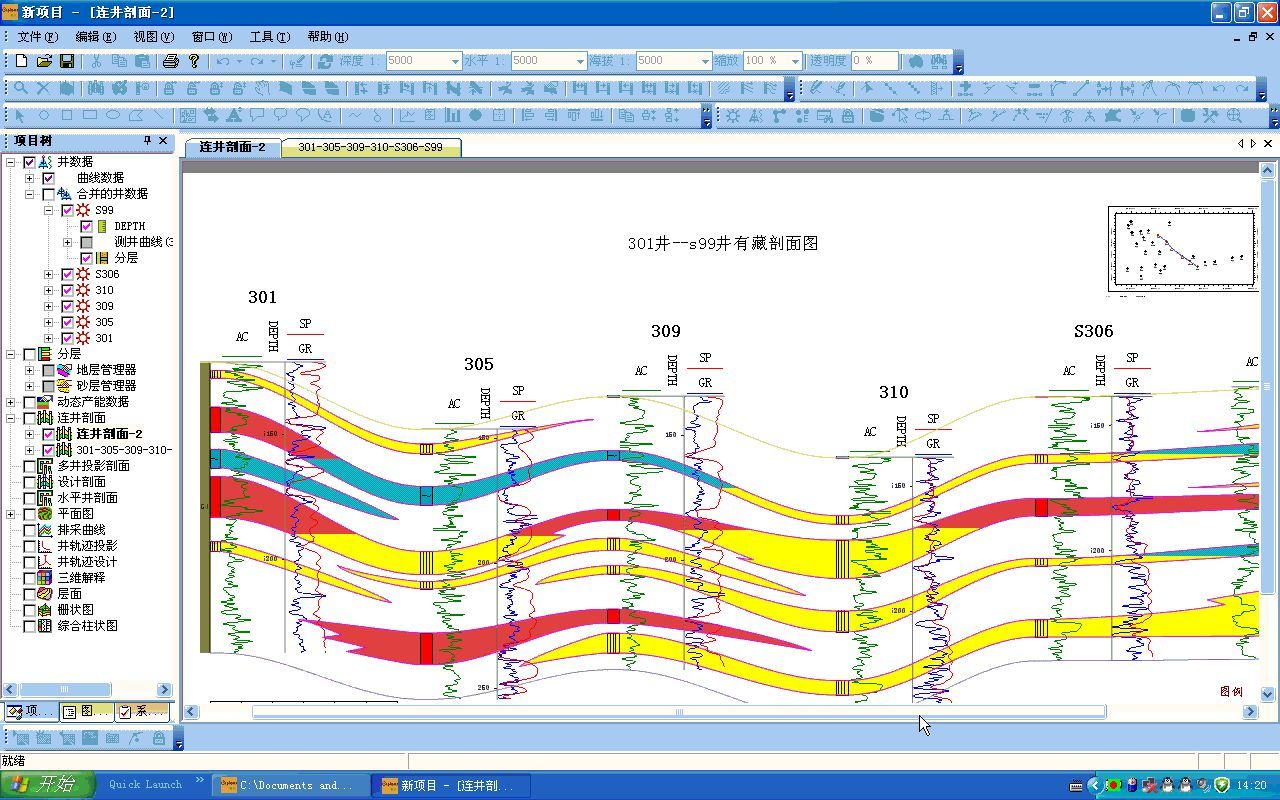Uncheck the DEPTH checkbox

[x=86, y=226]
